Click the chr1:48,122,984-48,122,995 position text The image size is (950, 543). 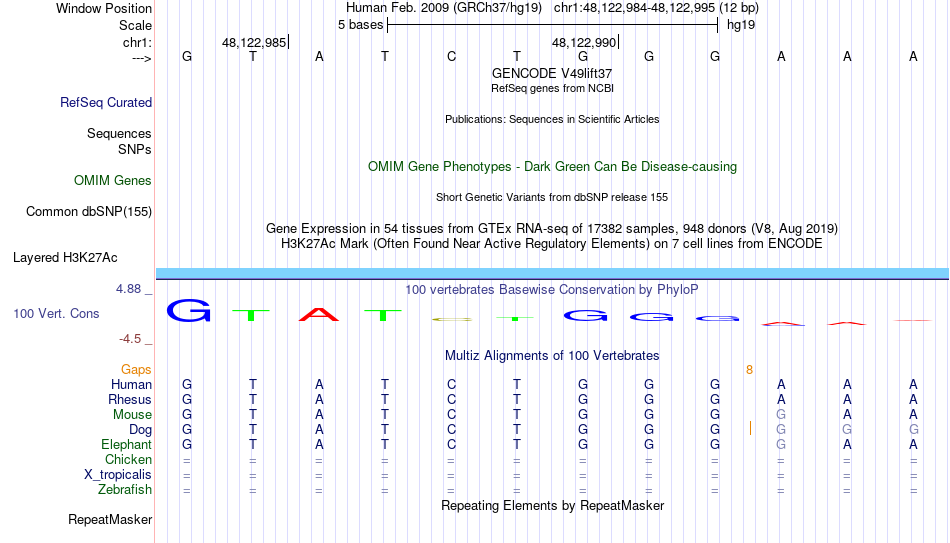[634, 8]
